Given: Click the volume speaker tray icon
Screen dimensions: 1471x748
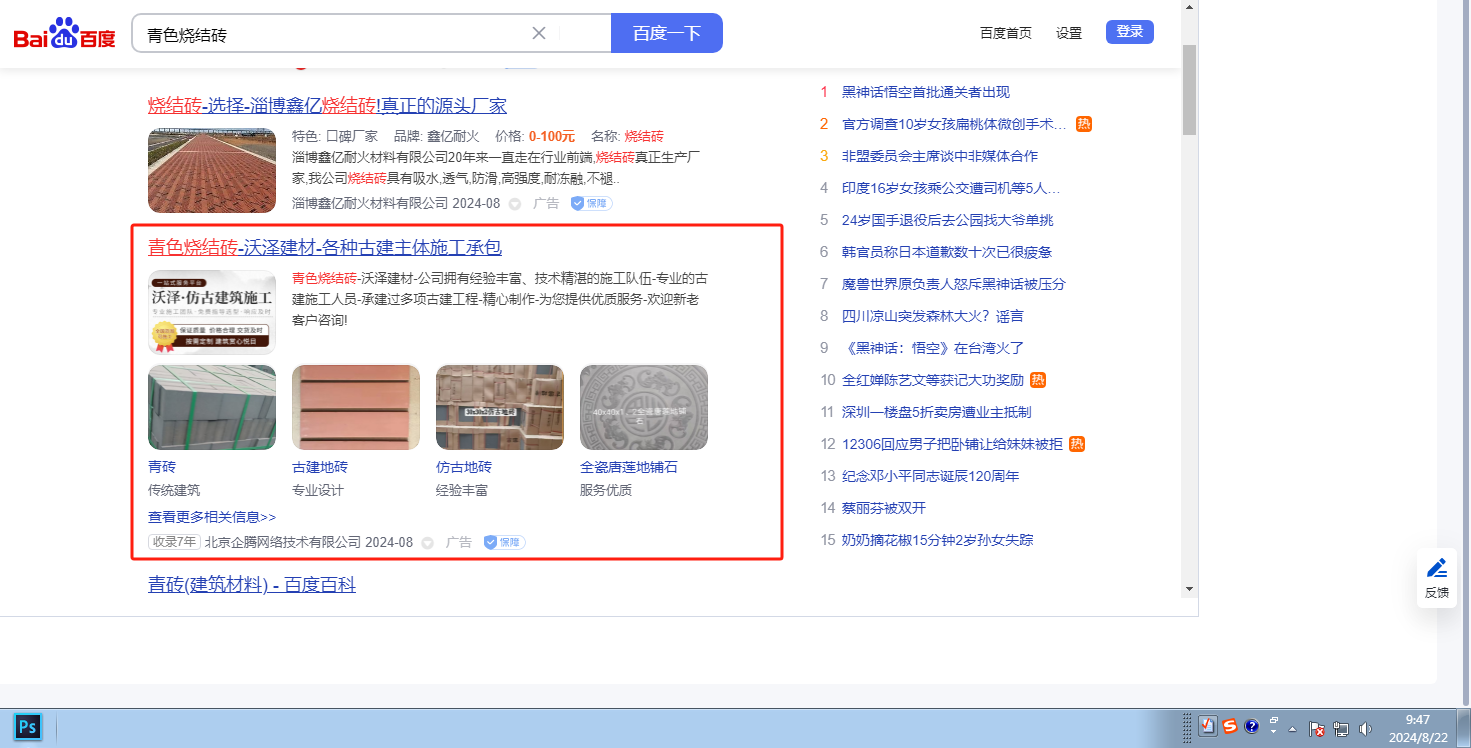Looking at the screenshot, I should tap(1366, 729).
